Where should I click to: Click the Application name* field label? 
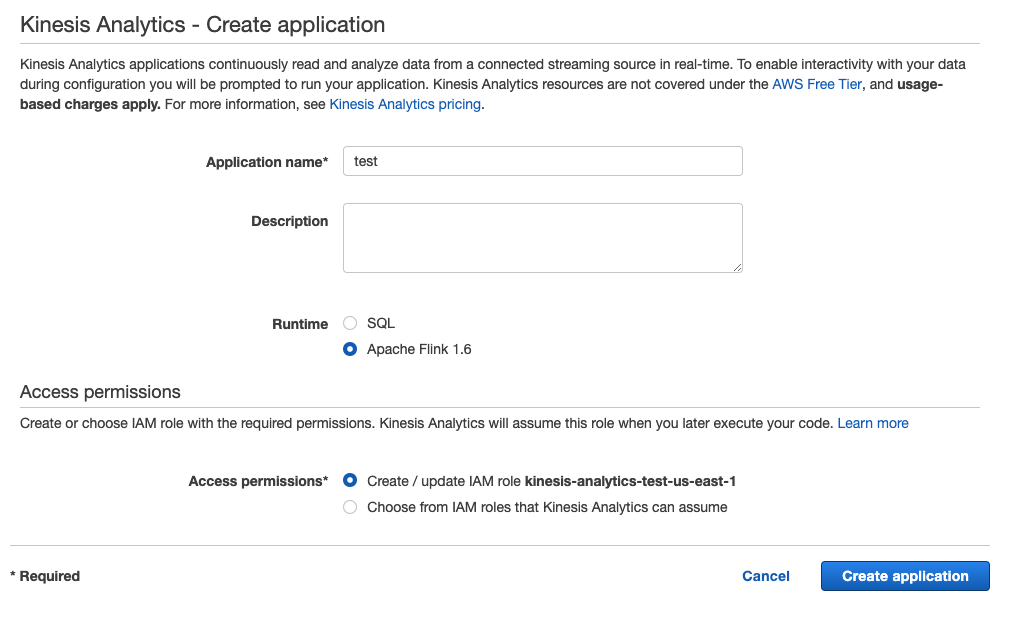click(x=266, y=162)
